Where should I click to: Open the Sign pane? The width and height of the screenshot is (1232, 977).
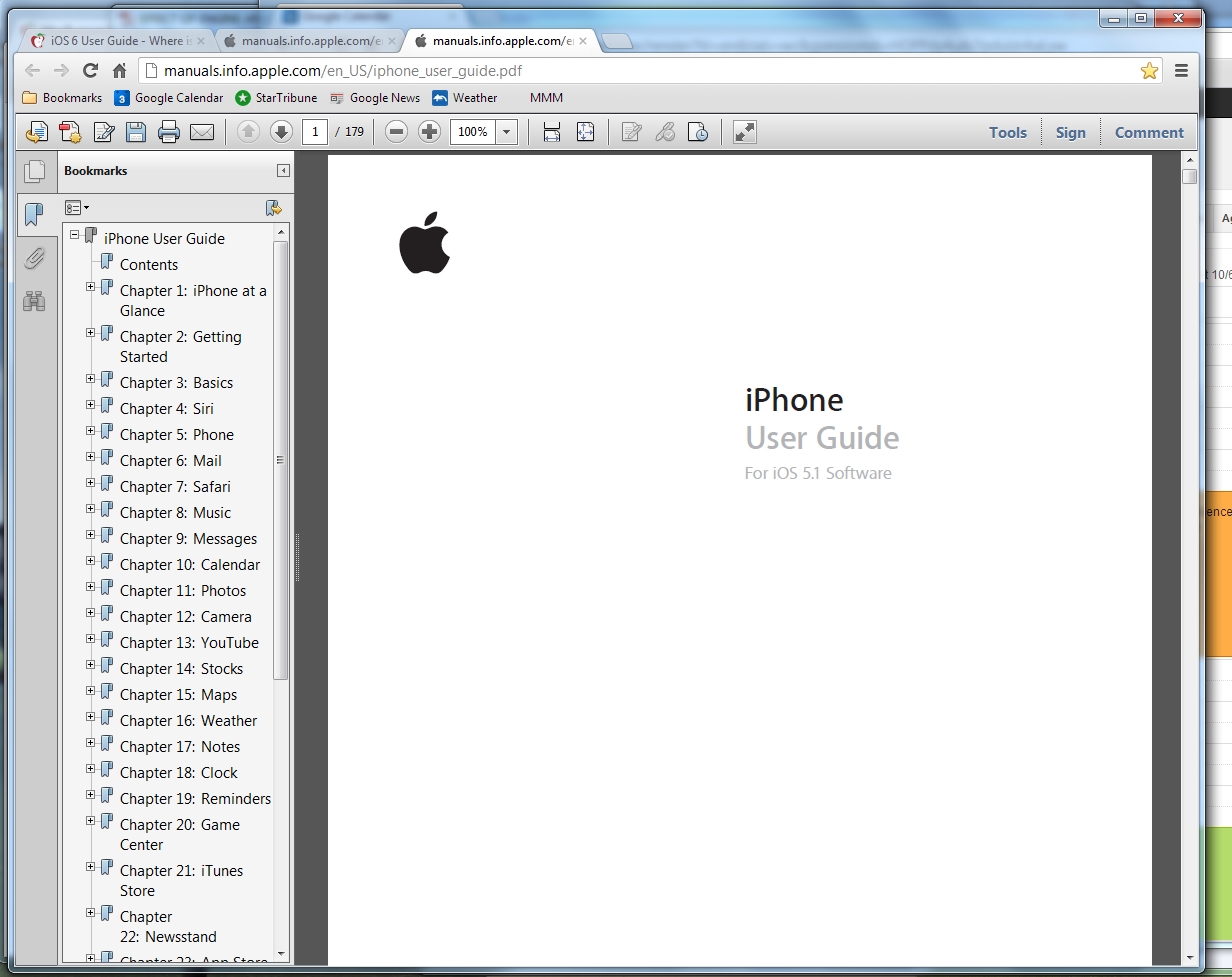pyautogui.click(x=1070, y=132)
